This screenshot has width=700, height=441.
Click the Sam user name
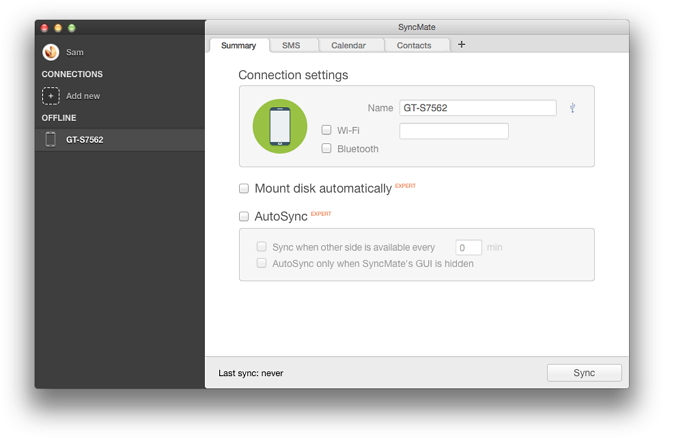pyautogui.click(x=75, y=52)
